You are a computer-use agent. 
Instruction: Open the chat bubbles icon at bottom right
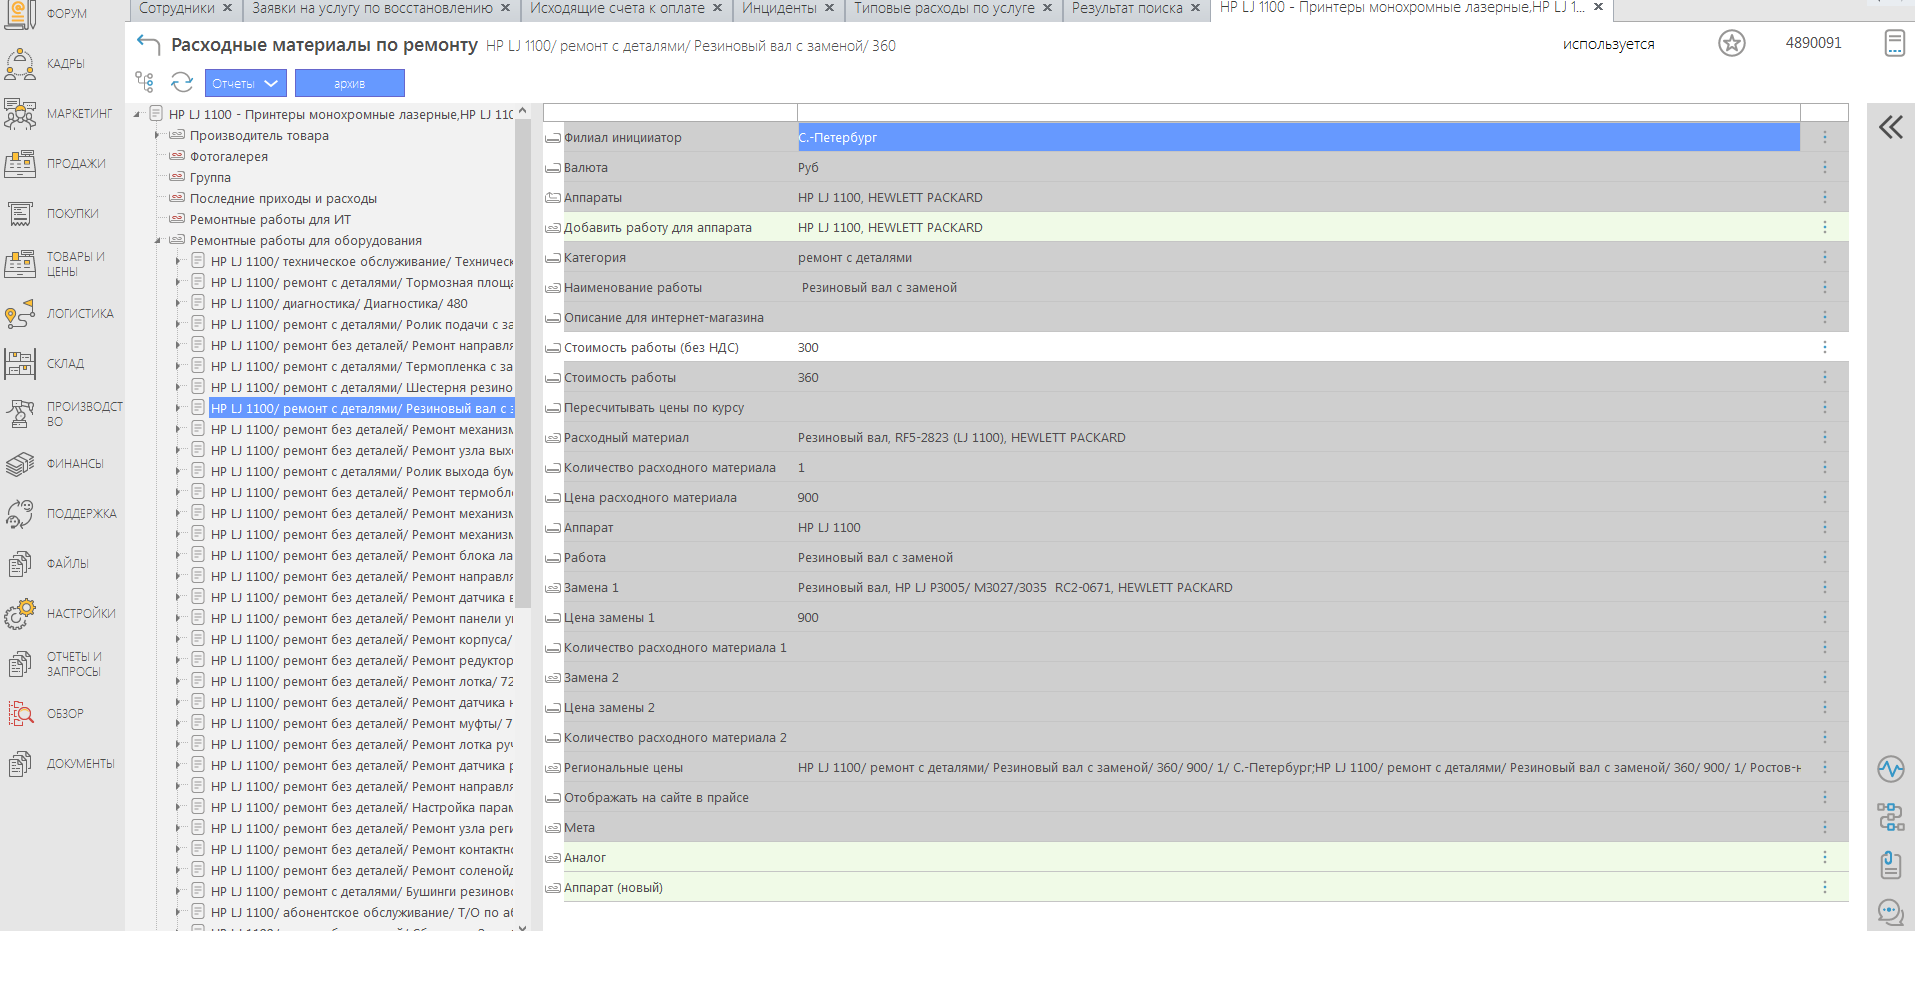[x=1890, y=912]
